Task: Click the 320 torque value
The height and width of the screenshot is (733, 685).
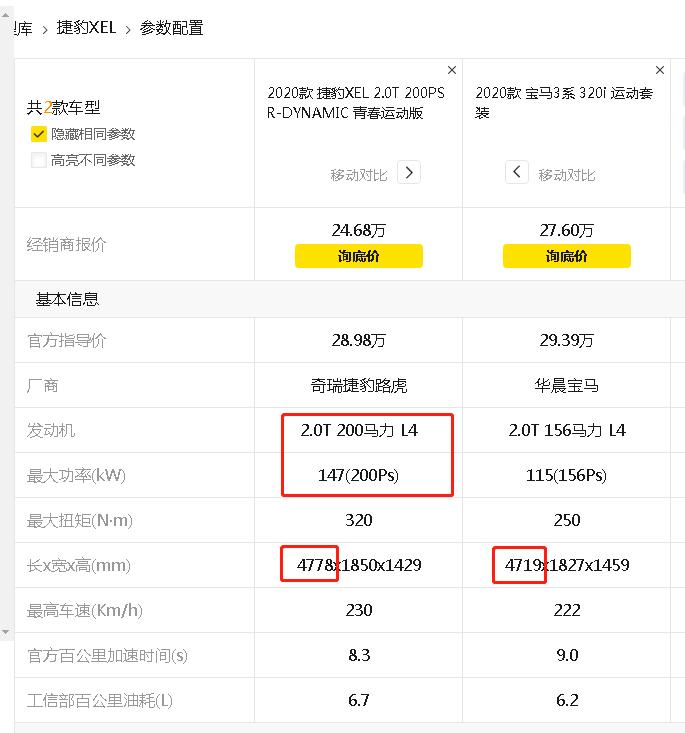Action: (359, 520)
